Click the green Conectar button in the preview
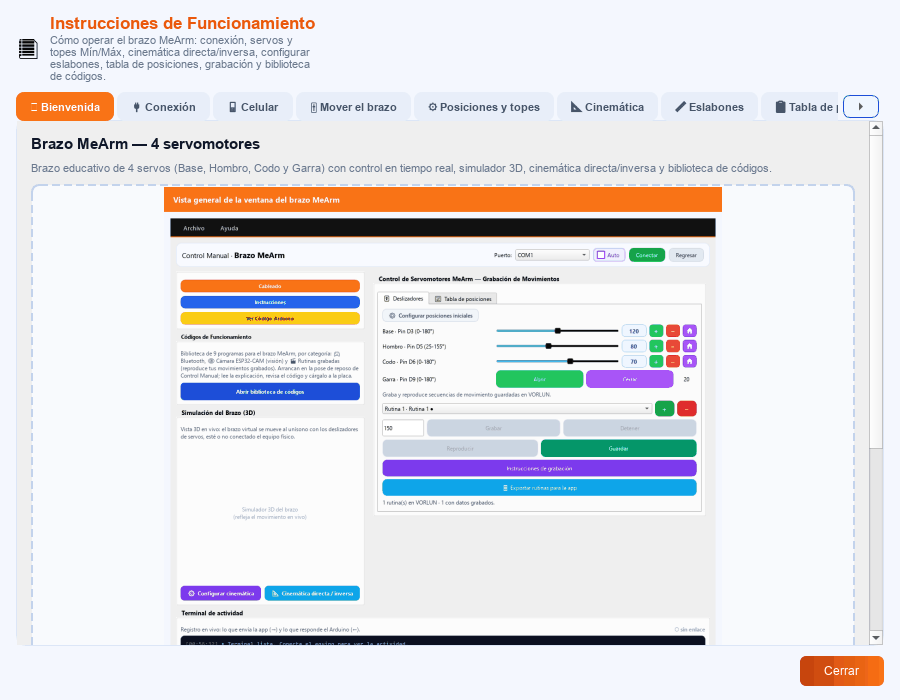Image resolution: width=900 pixels, height=700 pixels. pyautogui.click(x=647, y=255)
